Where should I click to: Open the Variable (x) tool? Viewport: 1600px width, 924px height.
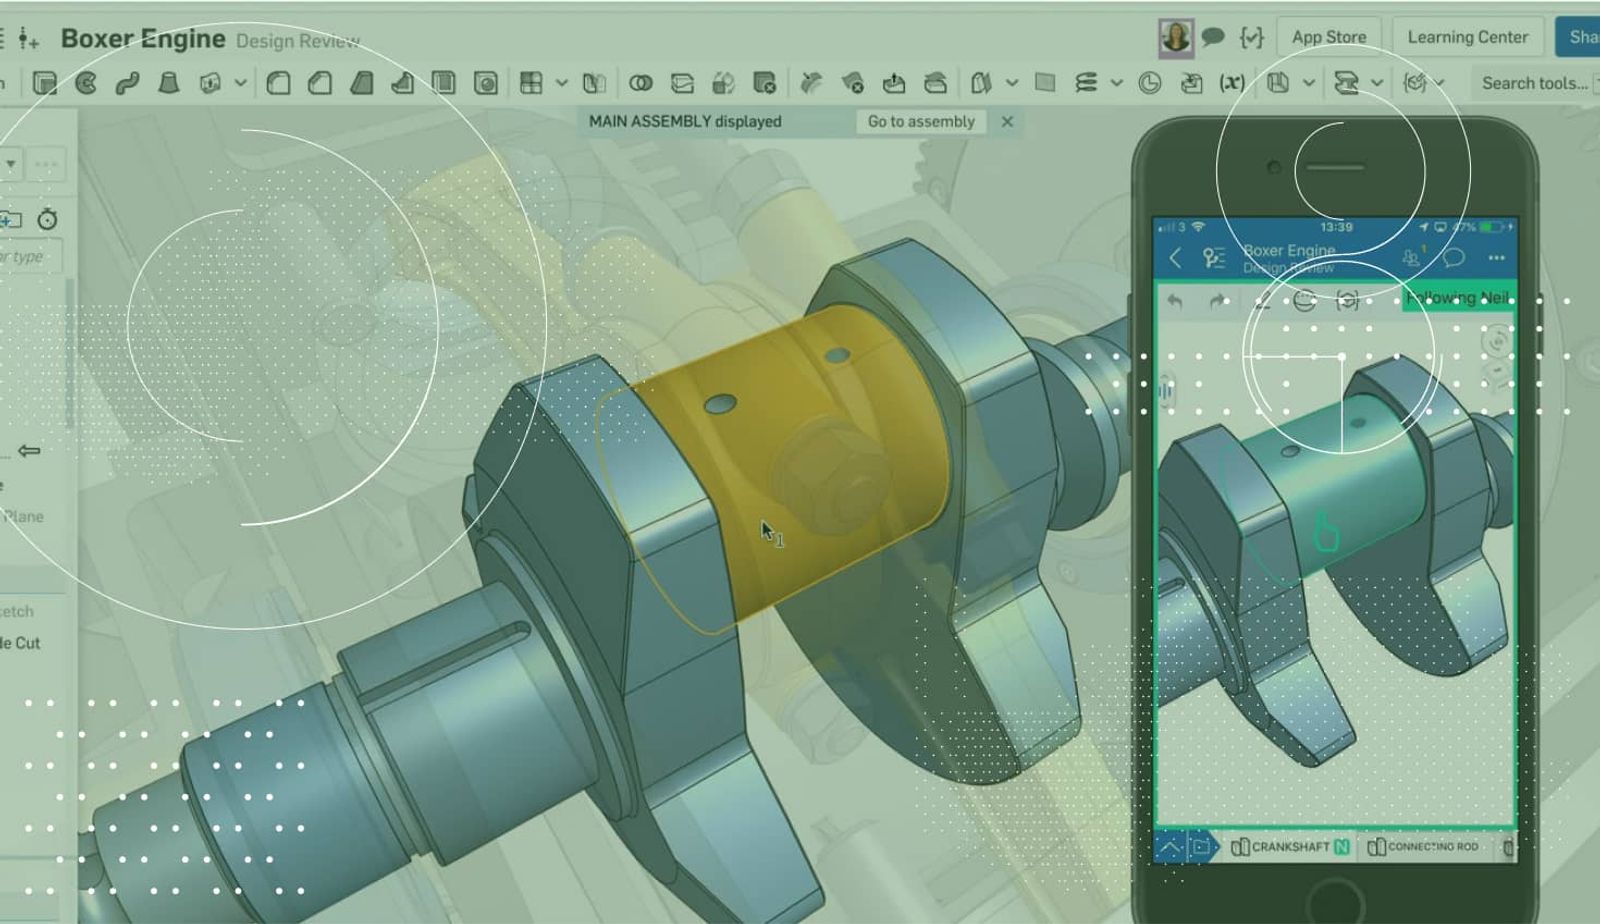tap(1232, 83)
